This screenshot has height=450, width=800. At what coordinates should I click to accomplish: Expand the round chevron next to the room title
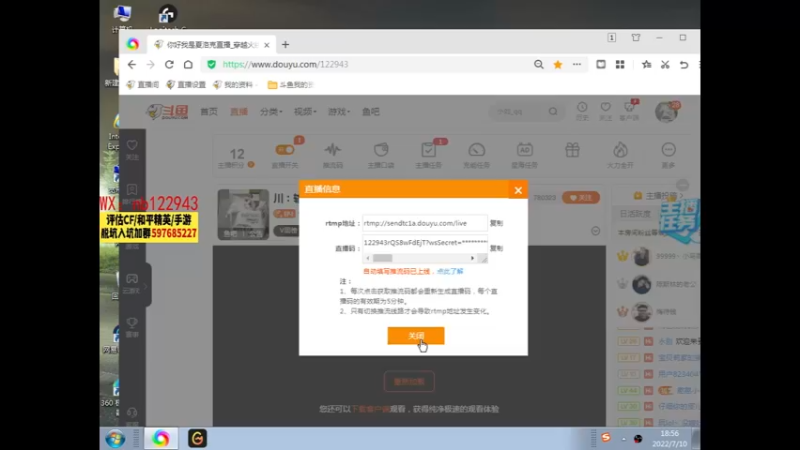[x=595, y=231]
